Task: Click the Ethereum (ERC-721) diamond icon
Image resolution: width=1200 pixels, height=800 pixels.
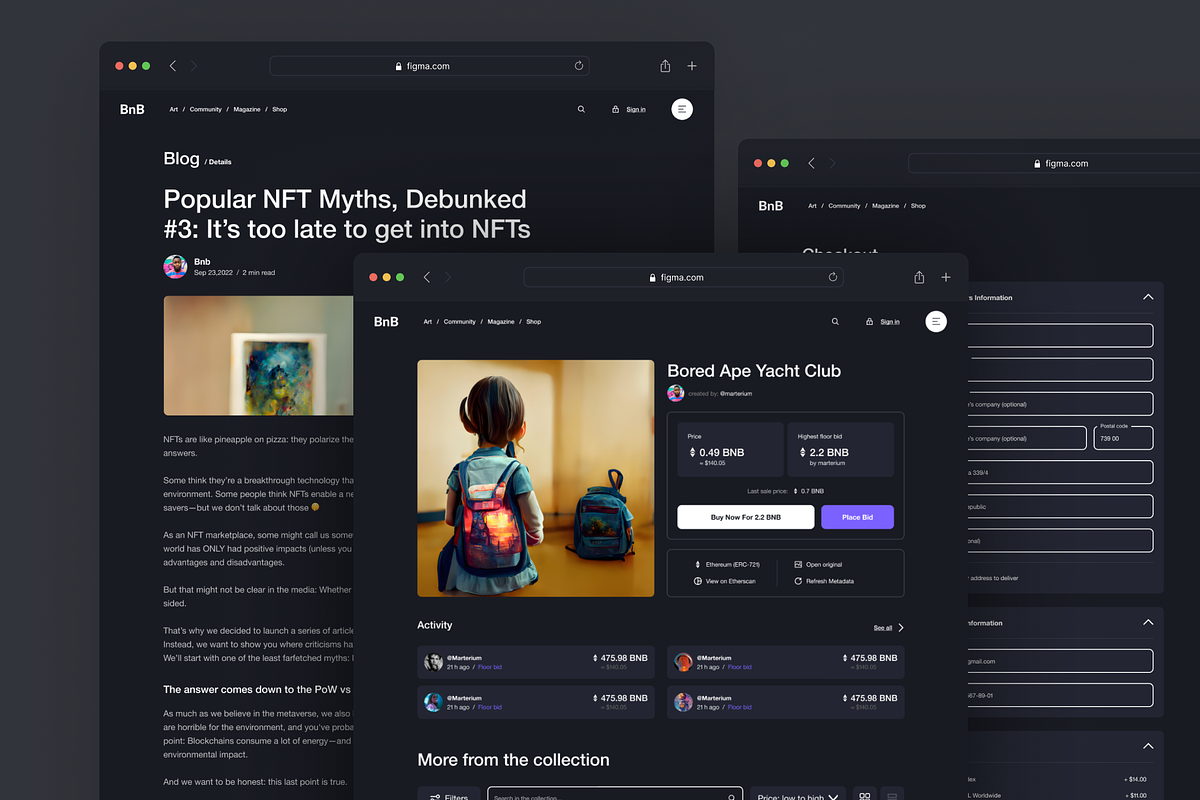Action: pos(698,565)
